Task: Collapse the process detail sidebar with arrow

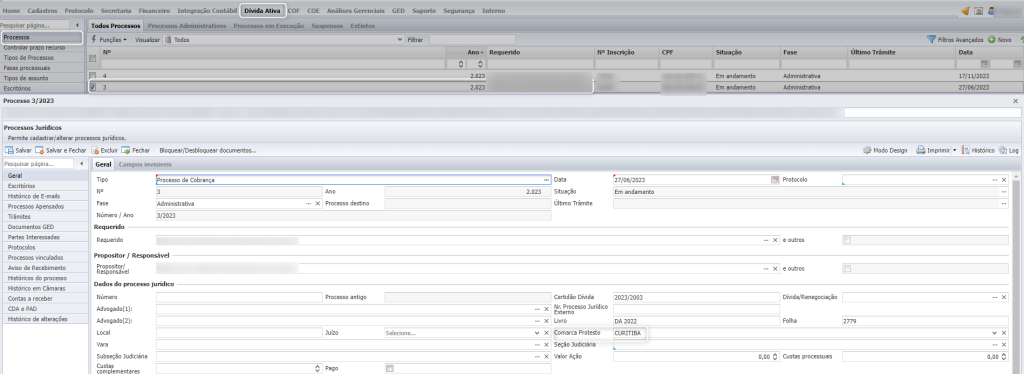Action: (82, 164)
